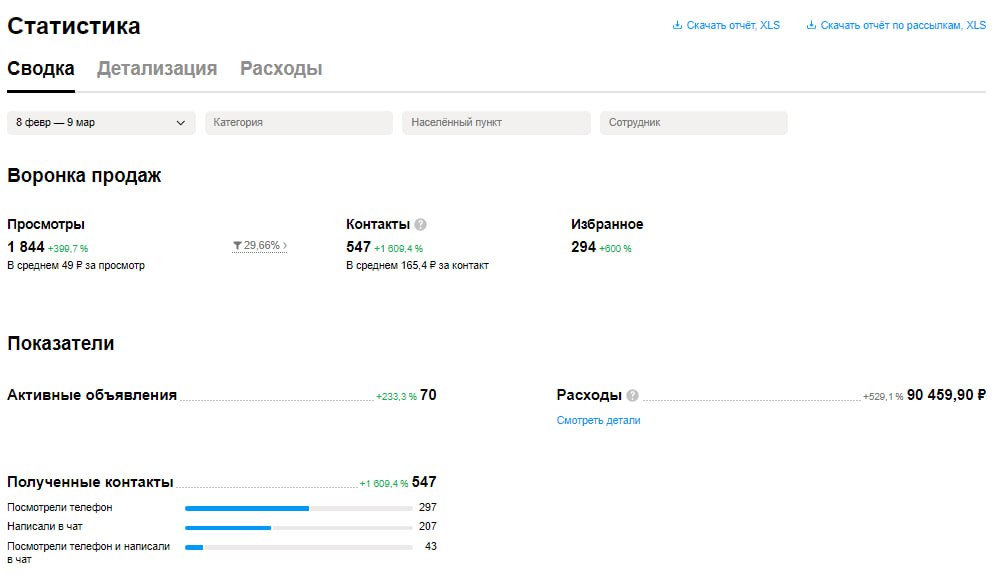Image resolution: width=995 pixels, height=577 pixels.
Task: Open the Расходы tab
Action: point(281,69)
